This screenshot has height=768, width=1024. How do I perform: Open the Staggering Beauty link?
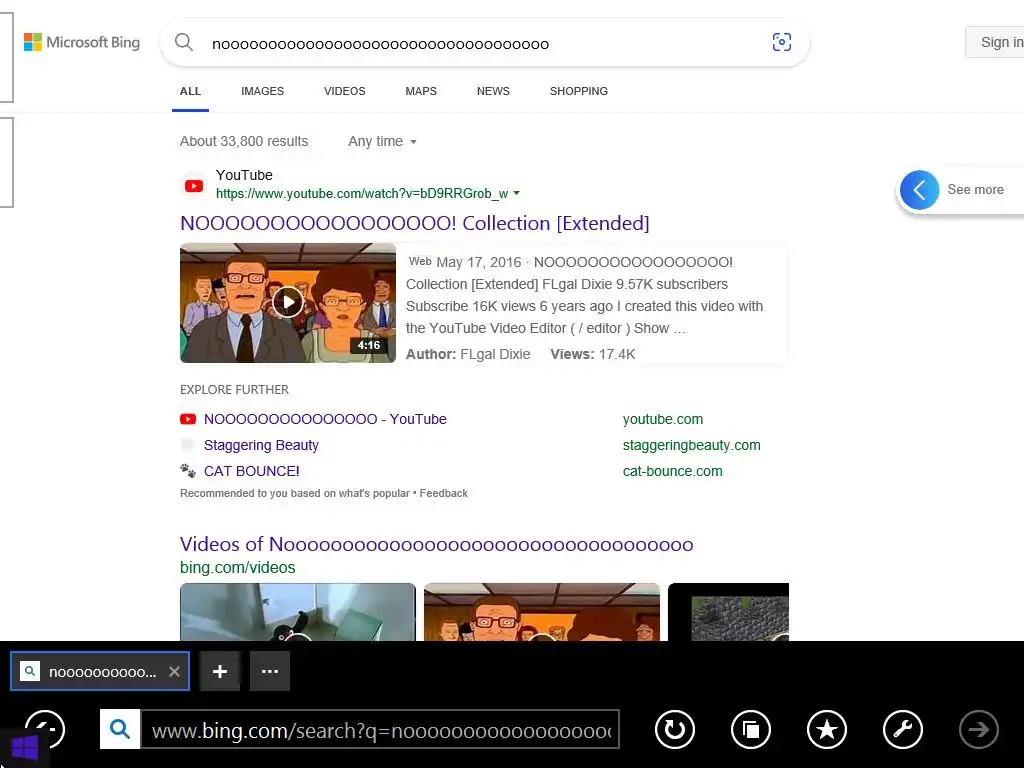(261, 445)
